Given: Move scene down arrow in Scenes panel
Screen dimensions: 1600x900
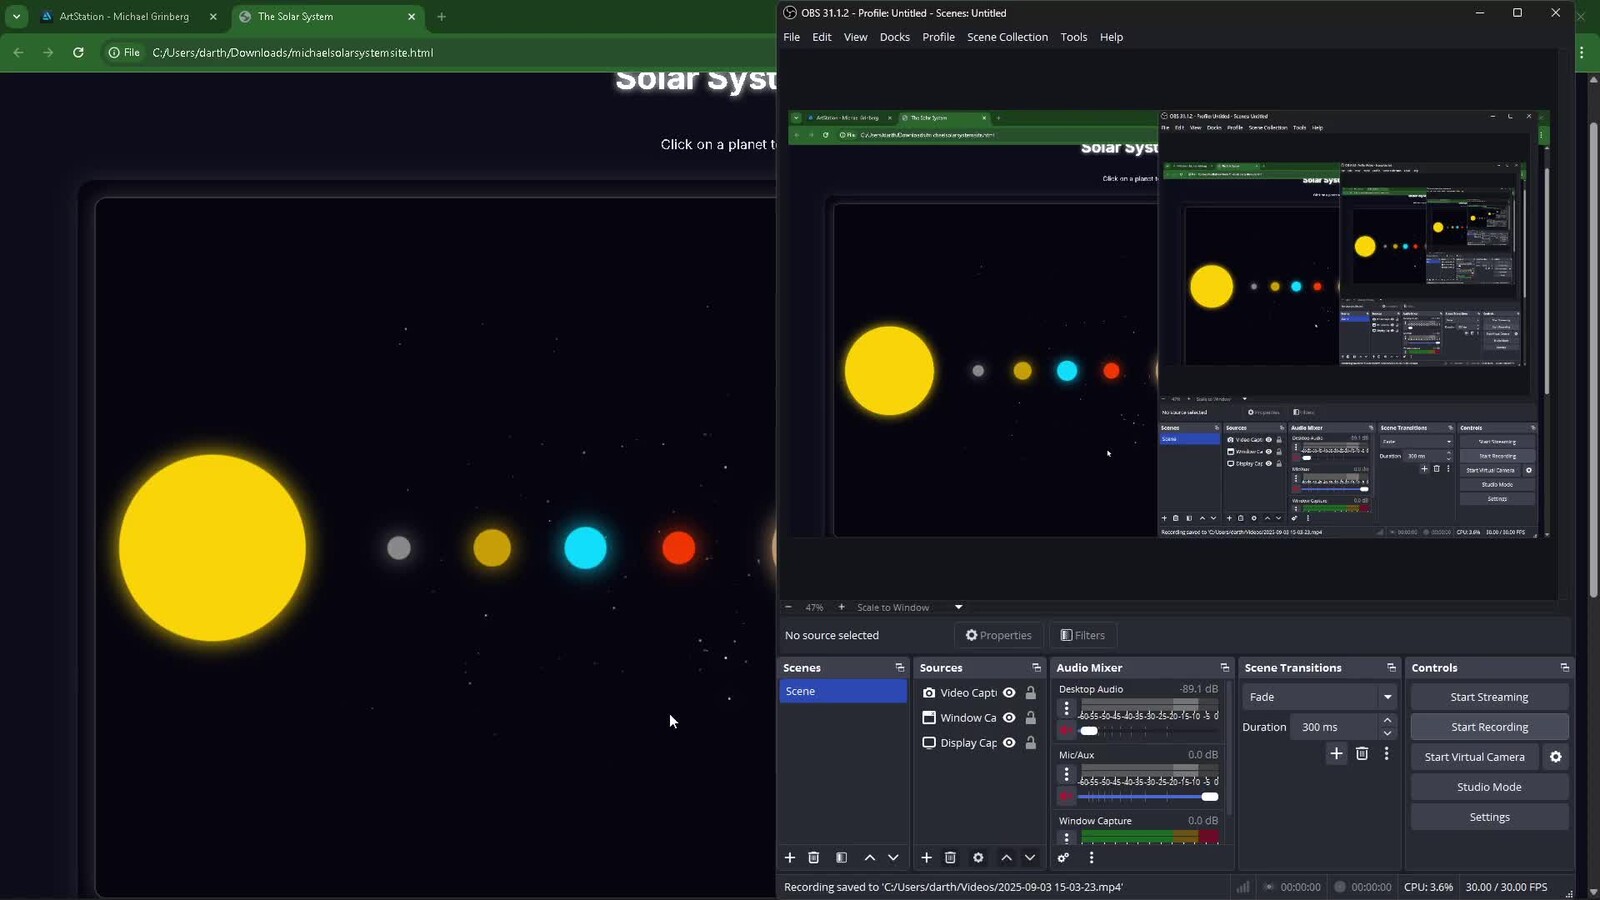Looking at the screenshot, I should point(894,858).
